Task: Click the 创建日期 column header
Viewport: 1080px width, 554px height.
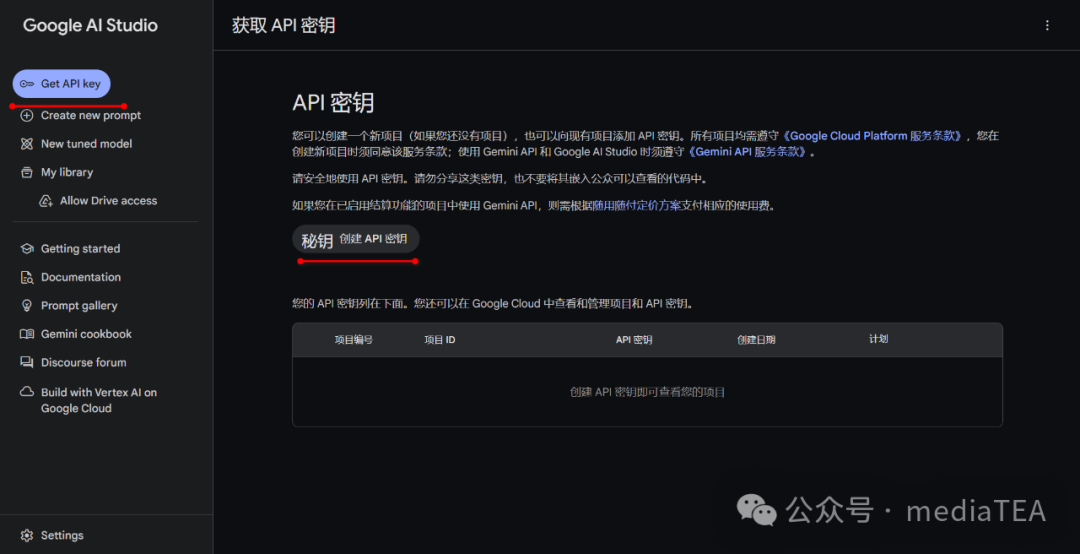Action: pos(756,340)
